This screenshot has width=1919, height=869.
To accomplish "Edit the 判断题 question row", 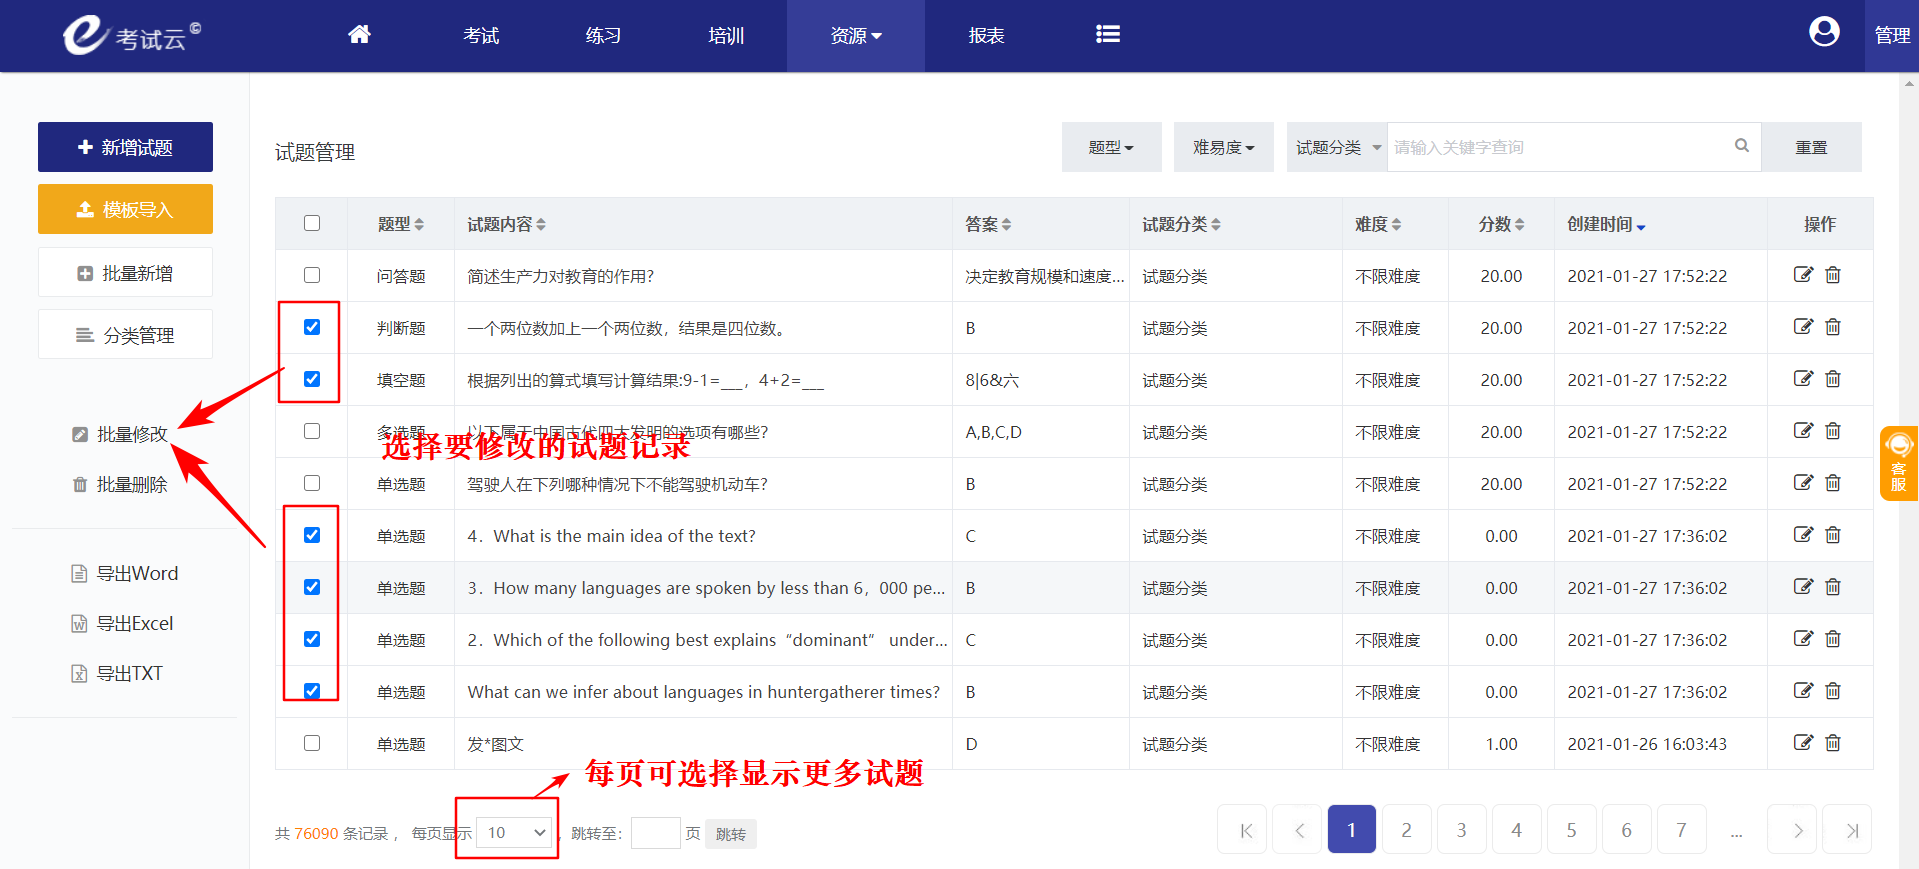I will point(1803,327).
